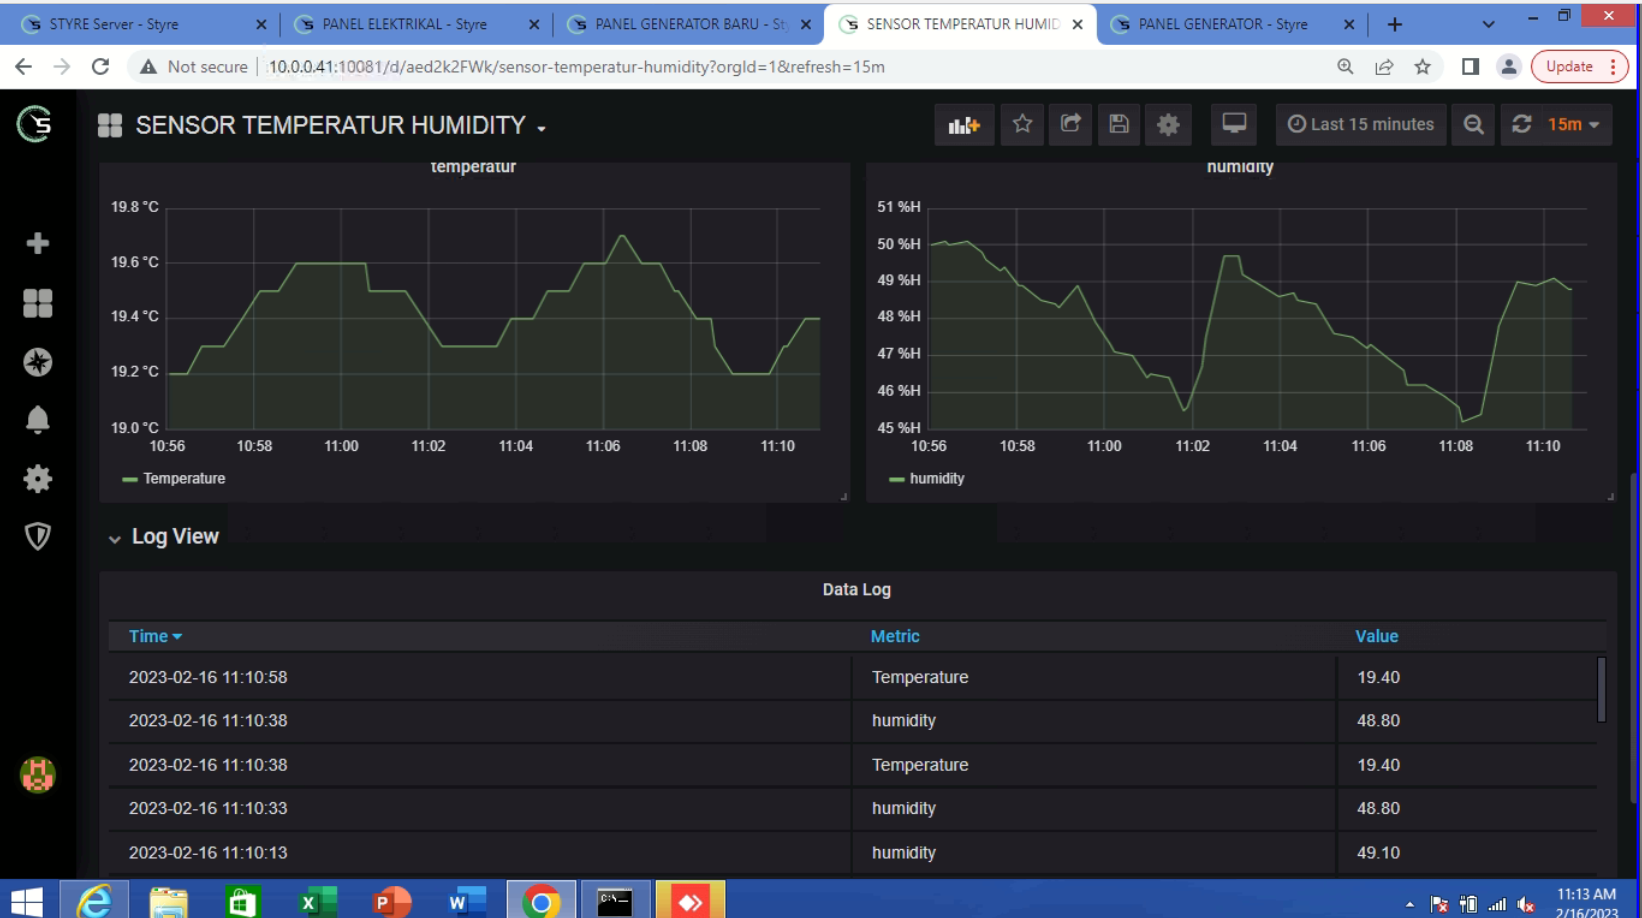Share the current dashboard

pos(1070,124)
